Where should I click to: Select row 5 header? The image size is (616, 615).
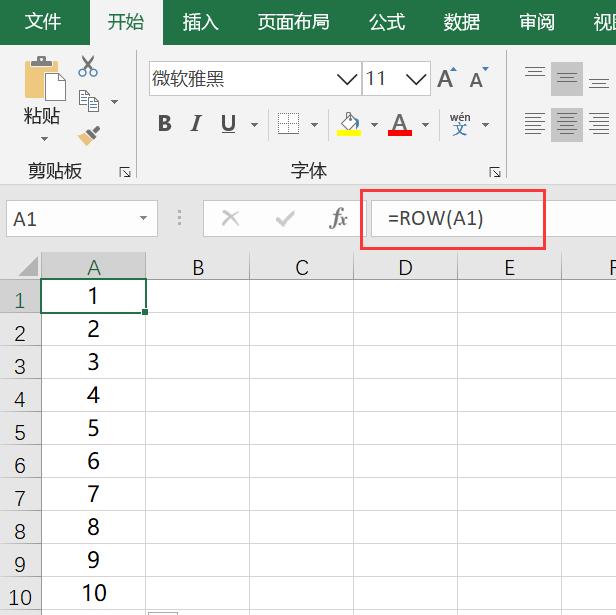pos(20,429)
